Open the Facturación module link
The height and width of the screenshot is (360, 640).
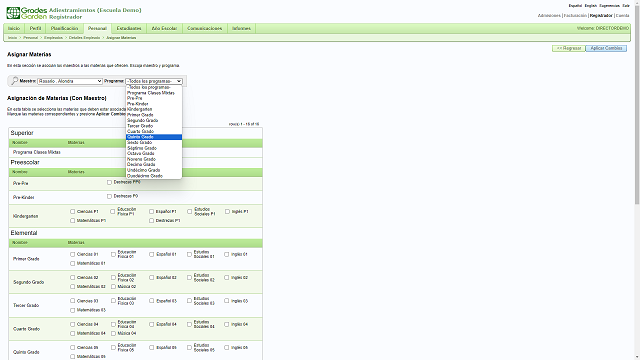click(575, 16)
